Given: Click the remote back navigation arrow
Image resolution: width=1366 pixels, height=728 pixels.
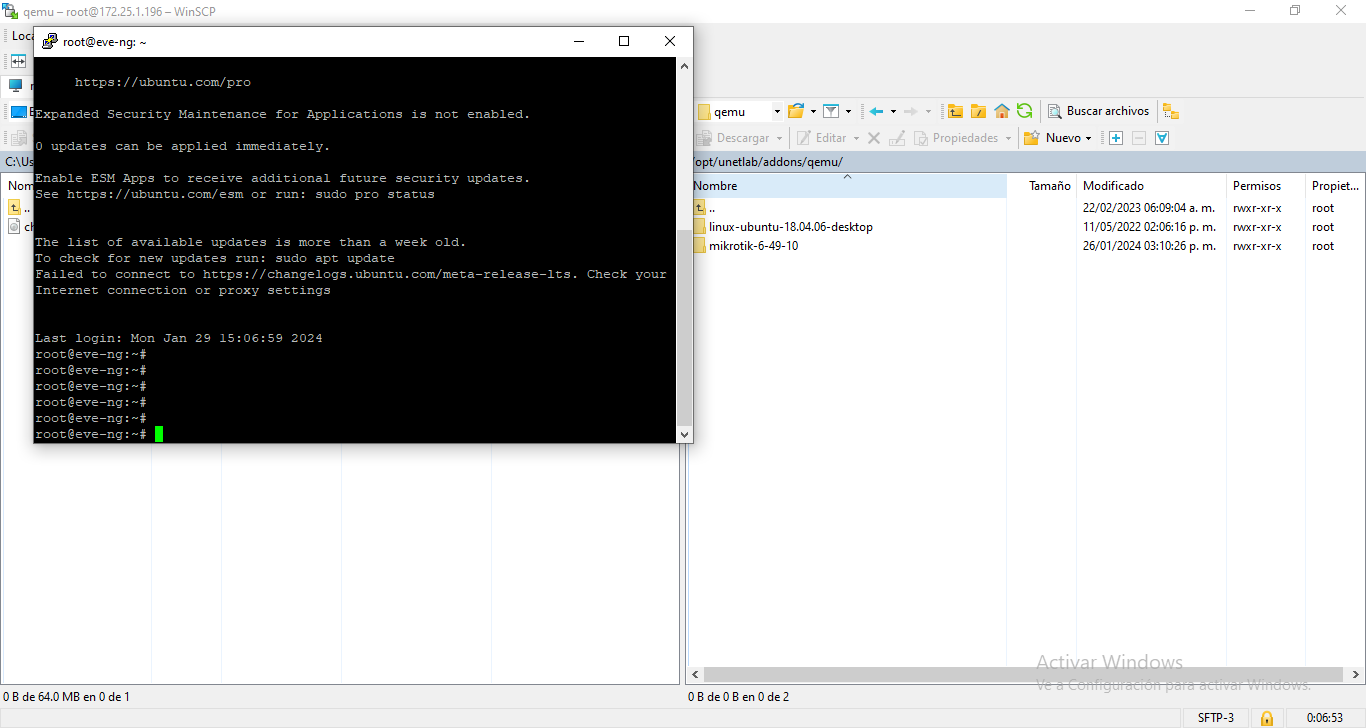Looking at the screenshot, I should point(877,111).
